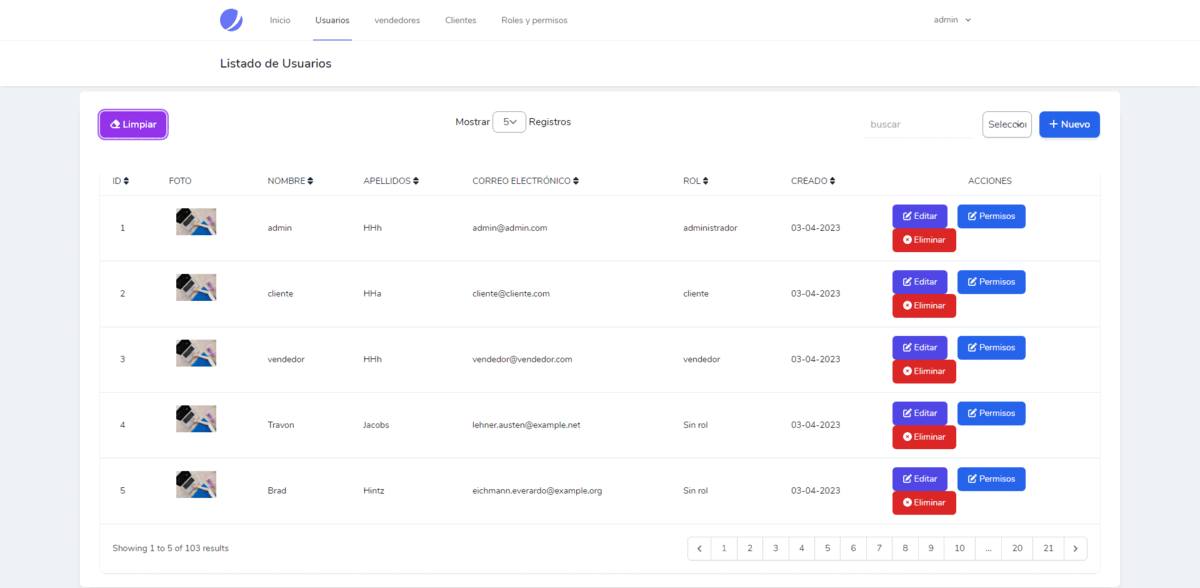Image resolution: width=1200 pixels, height=588 pixels.
Task: Click photo thumbnail of cliente user
Action: pyautogui.click(x=196, y=287)
